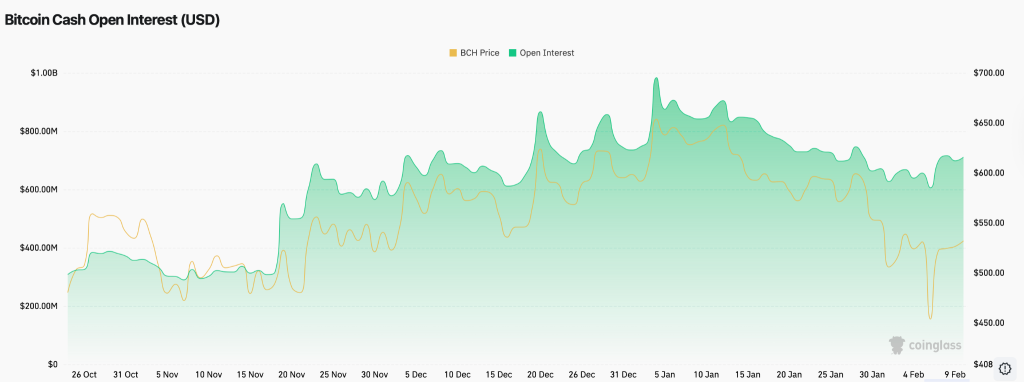Click the green Open Interest color swatch

point(512,53)
